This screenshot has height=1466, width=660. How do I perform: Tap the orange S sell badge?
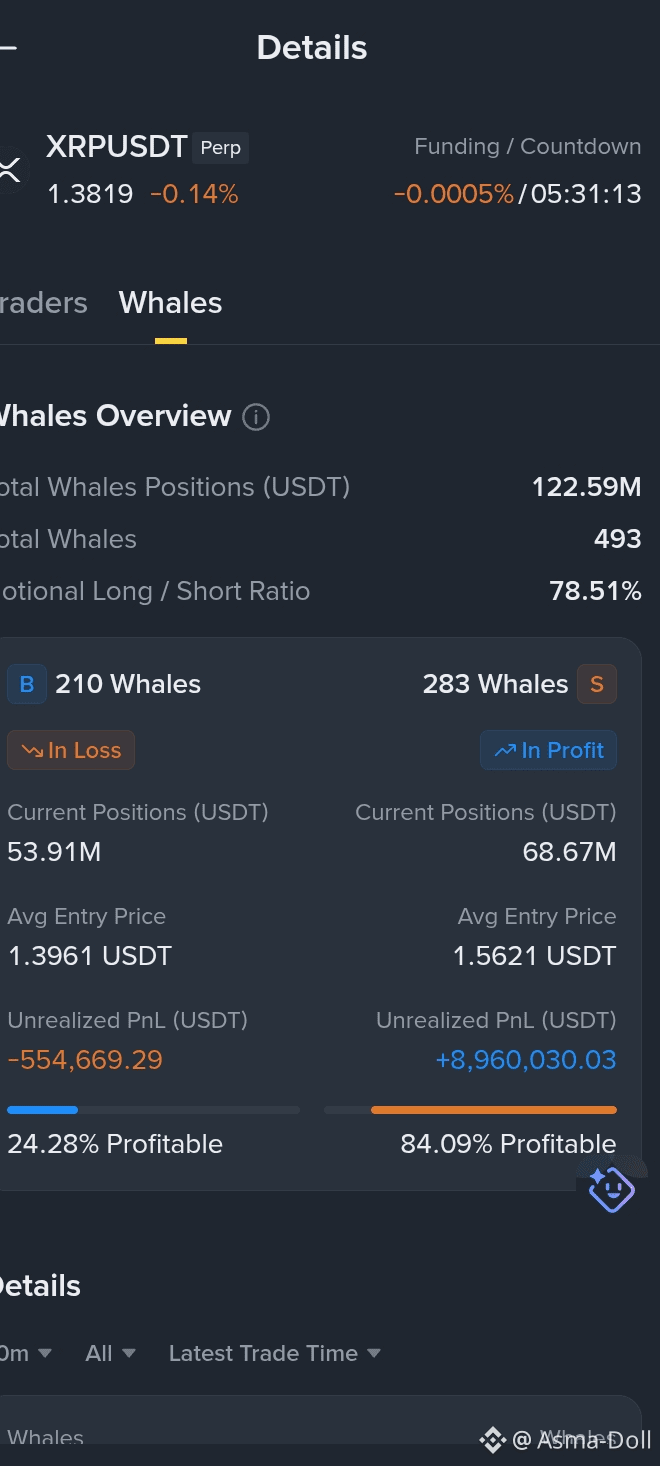tap(597, 685)
